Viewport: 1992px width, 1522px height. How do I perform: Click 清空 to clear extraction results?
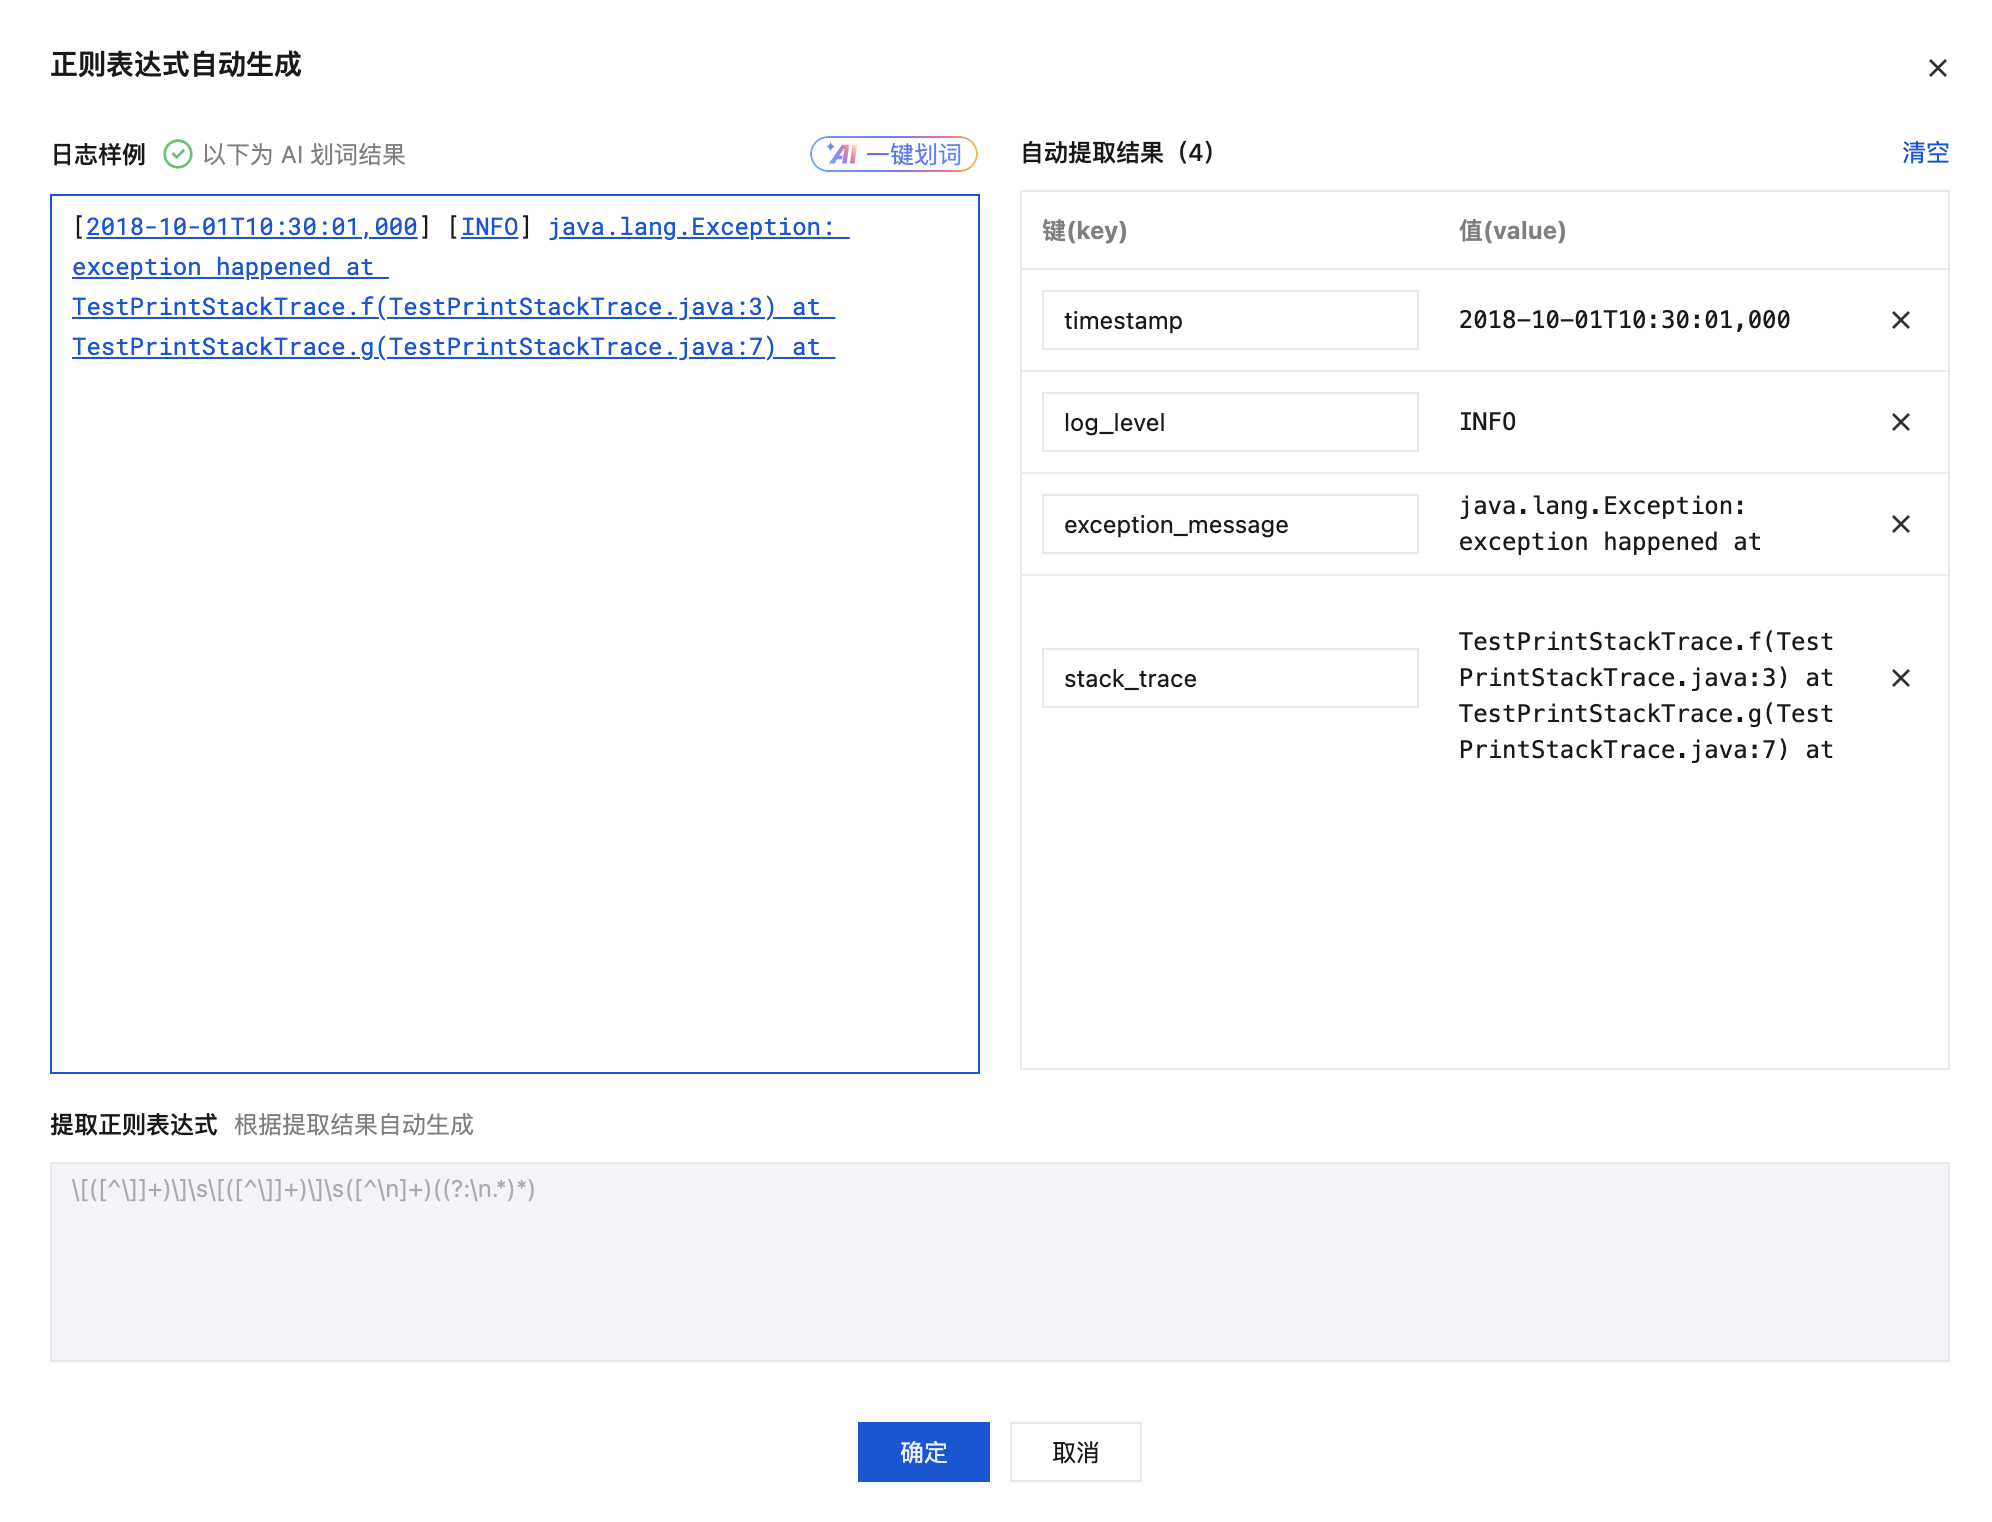pyautogui.click(x=1924, y=153)
